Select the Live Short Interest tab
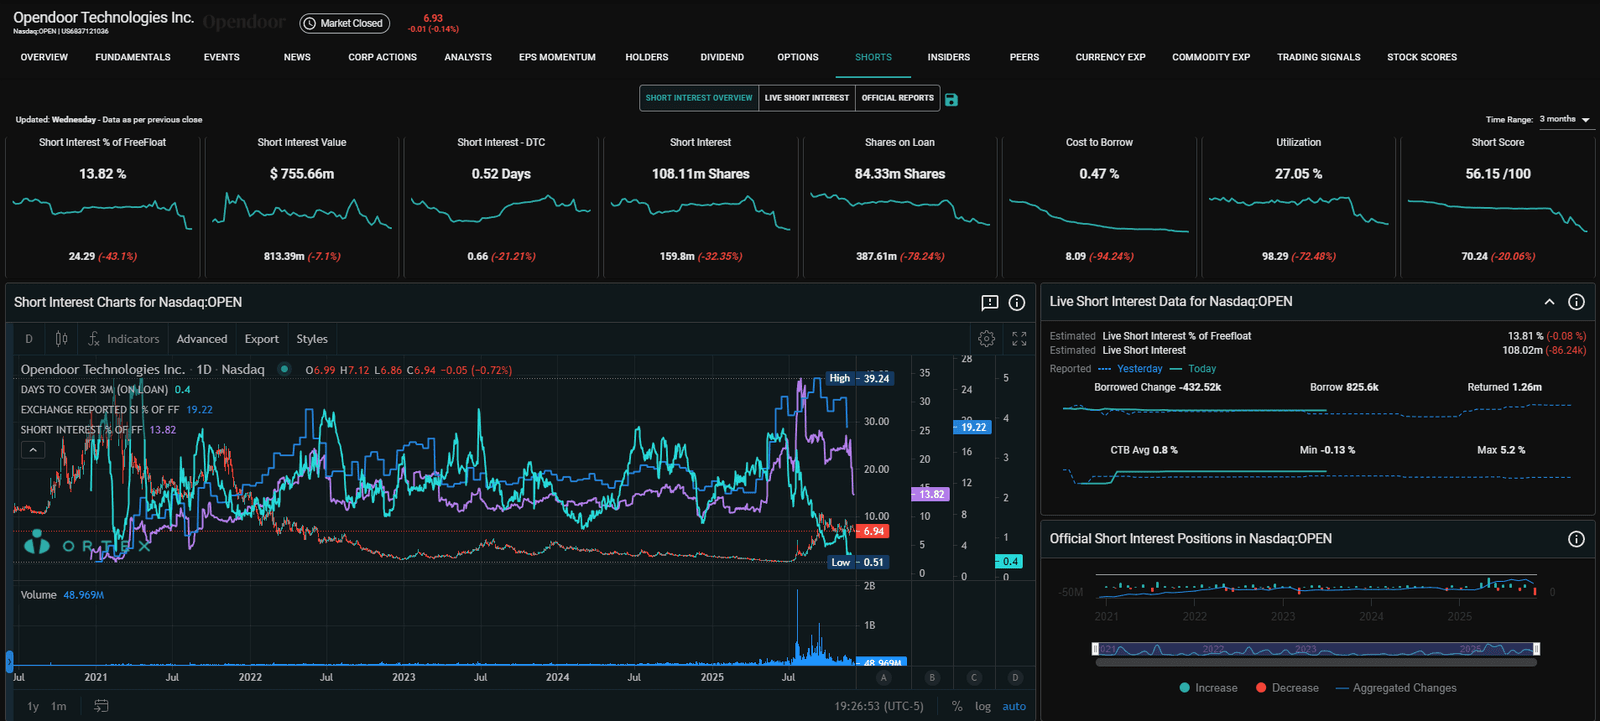 click(x=806, y=98)
